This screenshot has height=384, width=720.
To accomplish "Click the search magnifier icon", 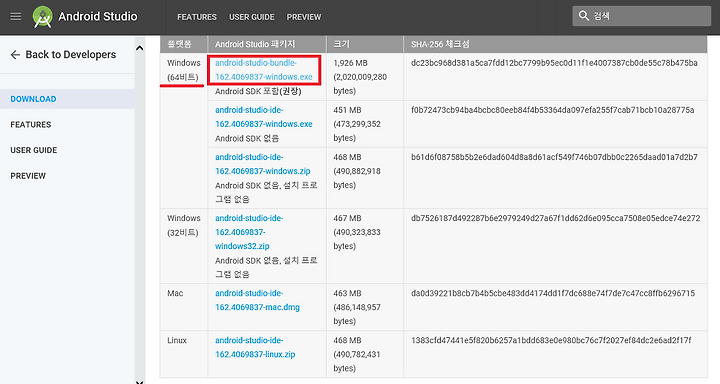I will [583, 16].
